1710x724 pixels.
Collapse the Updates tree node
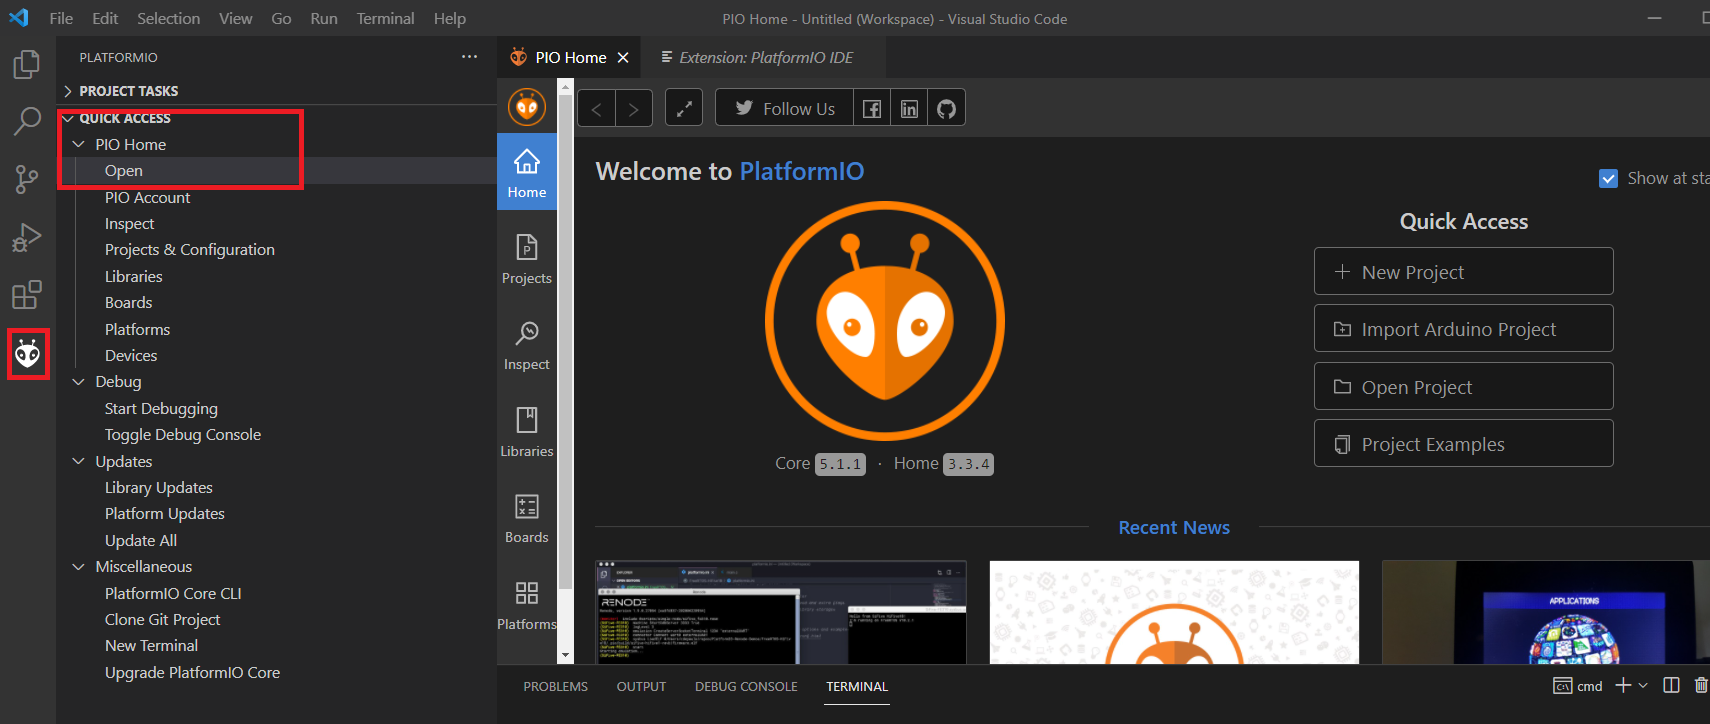tap(79, 461)
